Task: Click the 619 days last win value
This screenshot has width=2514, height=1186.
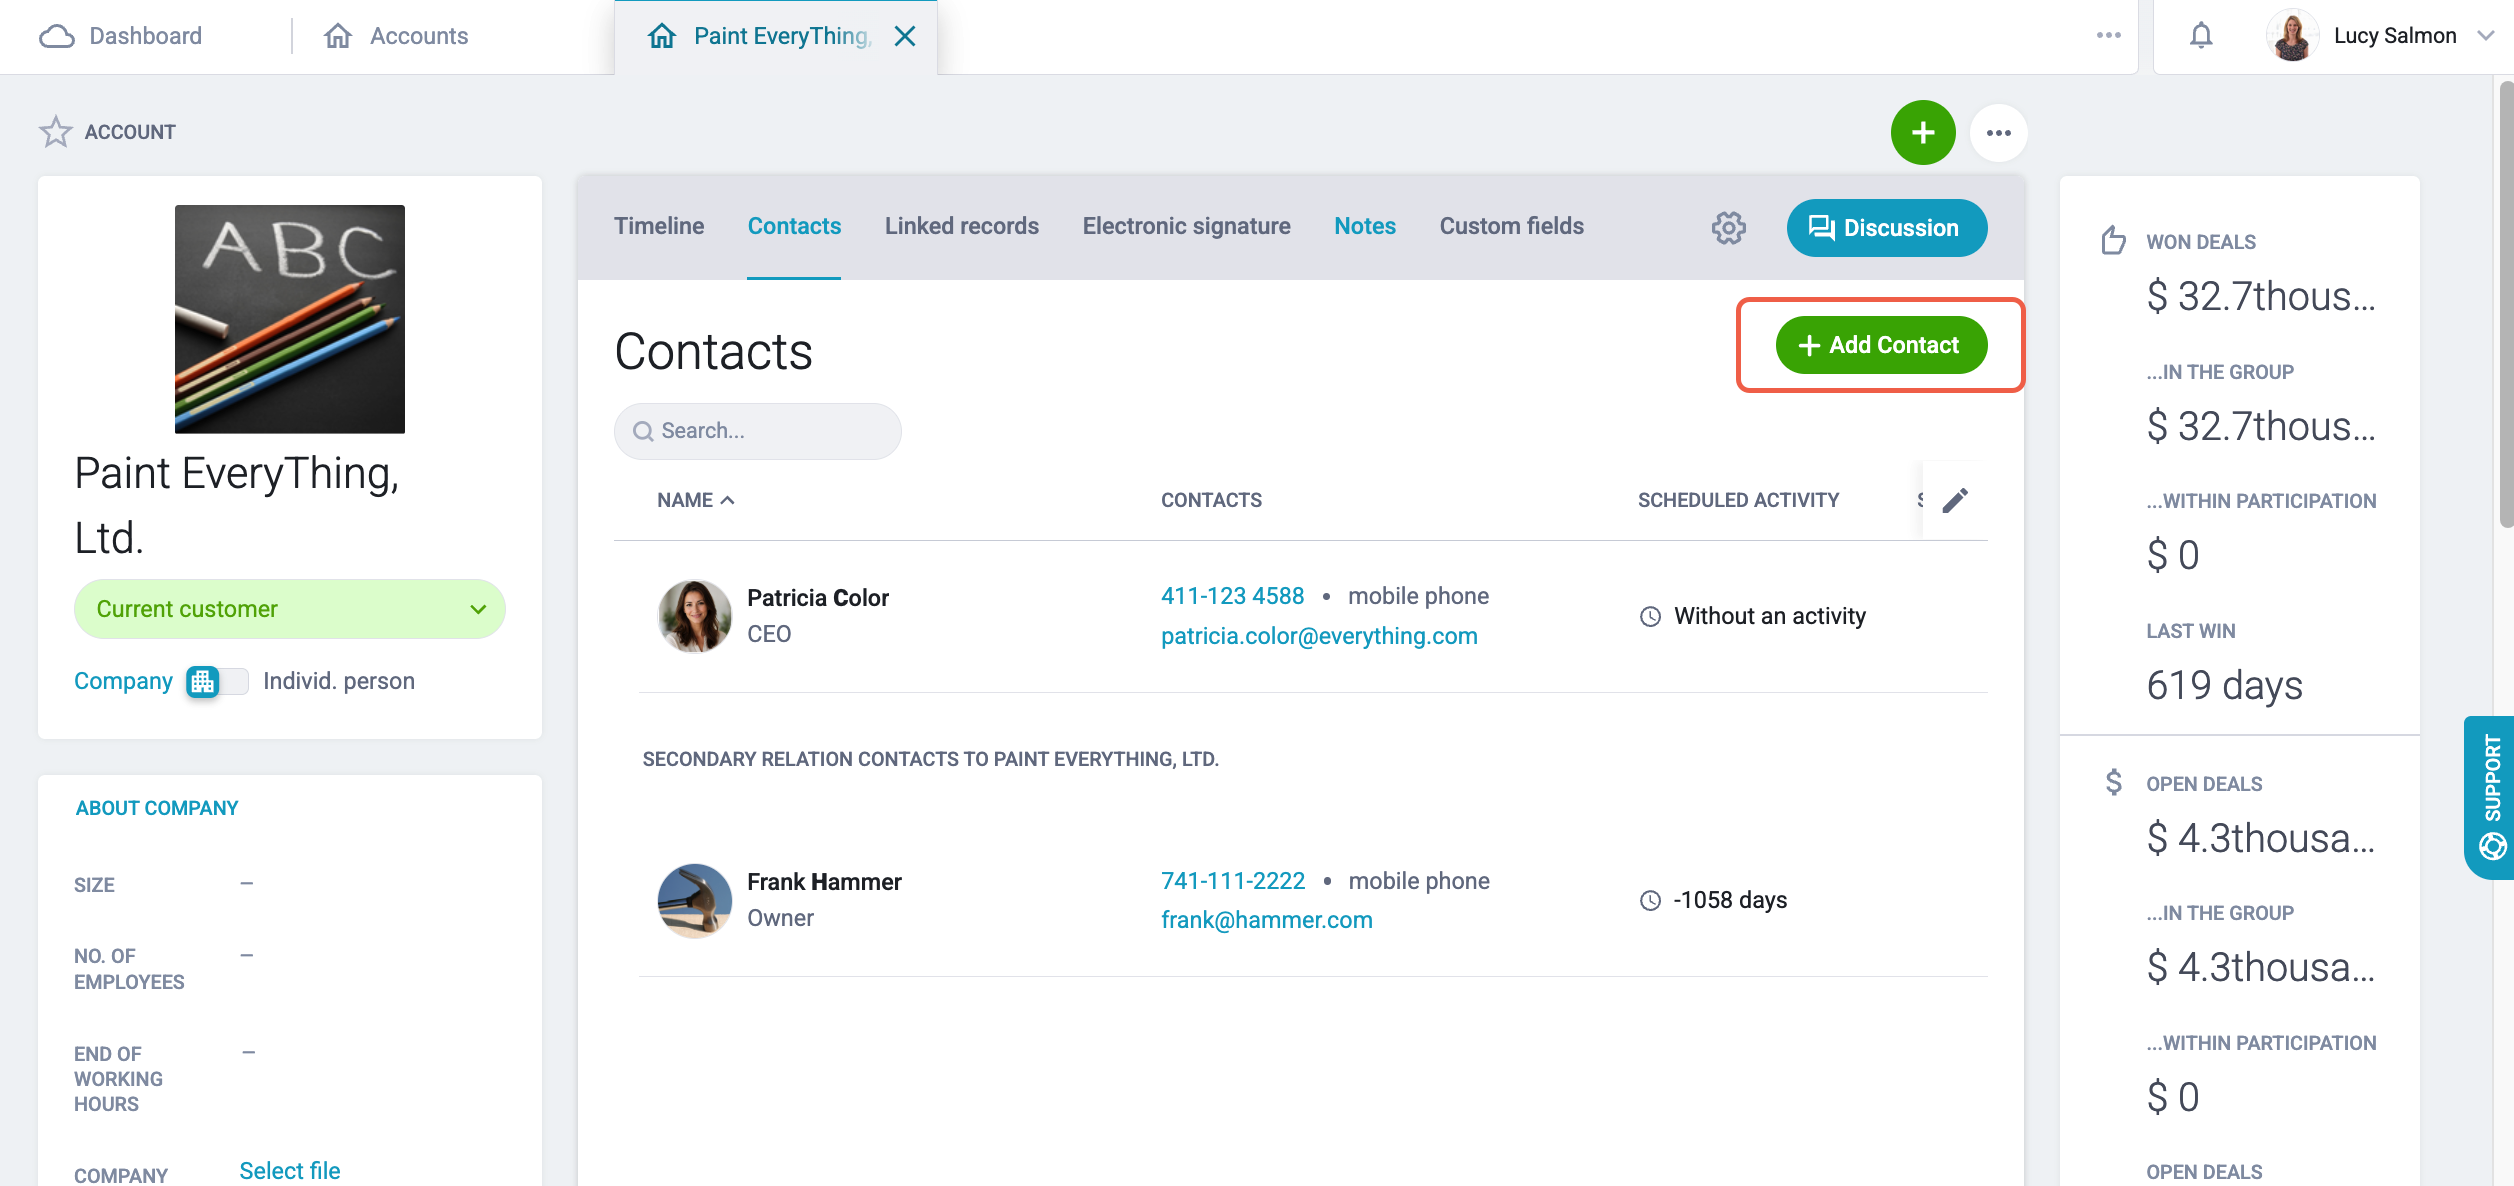Action: coord(2224,686)
